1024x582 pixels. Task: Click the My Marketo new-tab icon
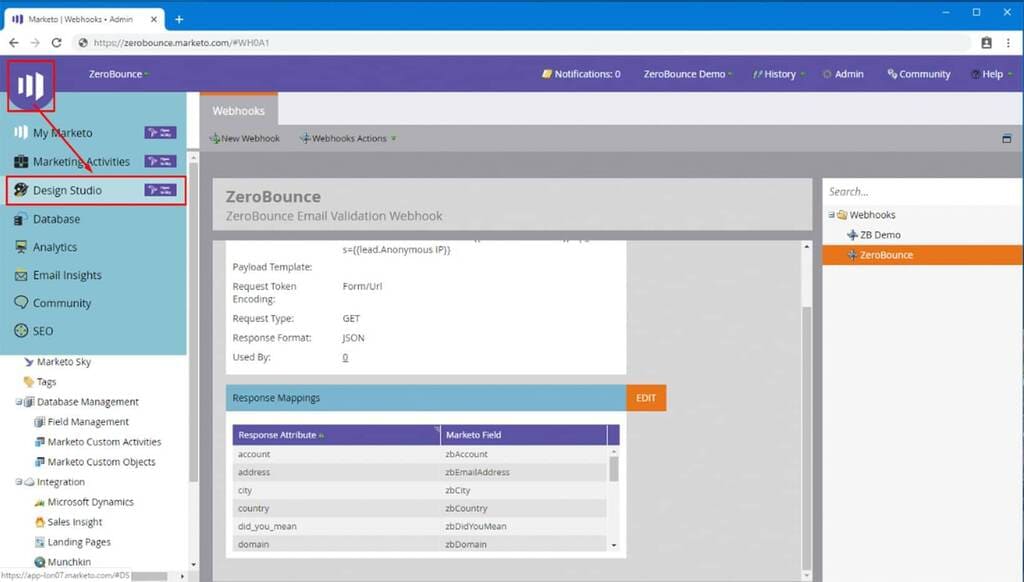click(x=160, y=133)
